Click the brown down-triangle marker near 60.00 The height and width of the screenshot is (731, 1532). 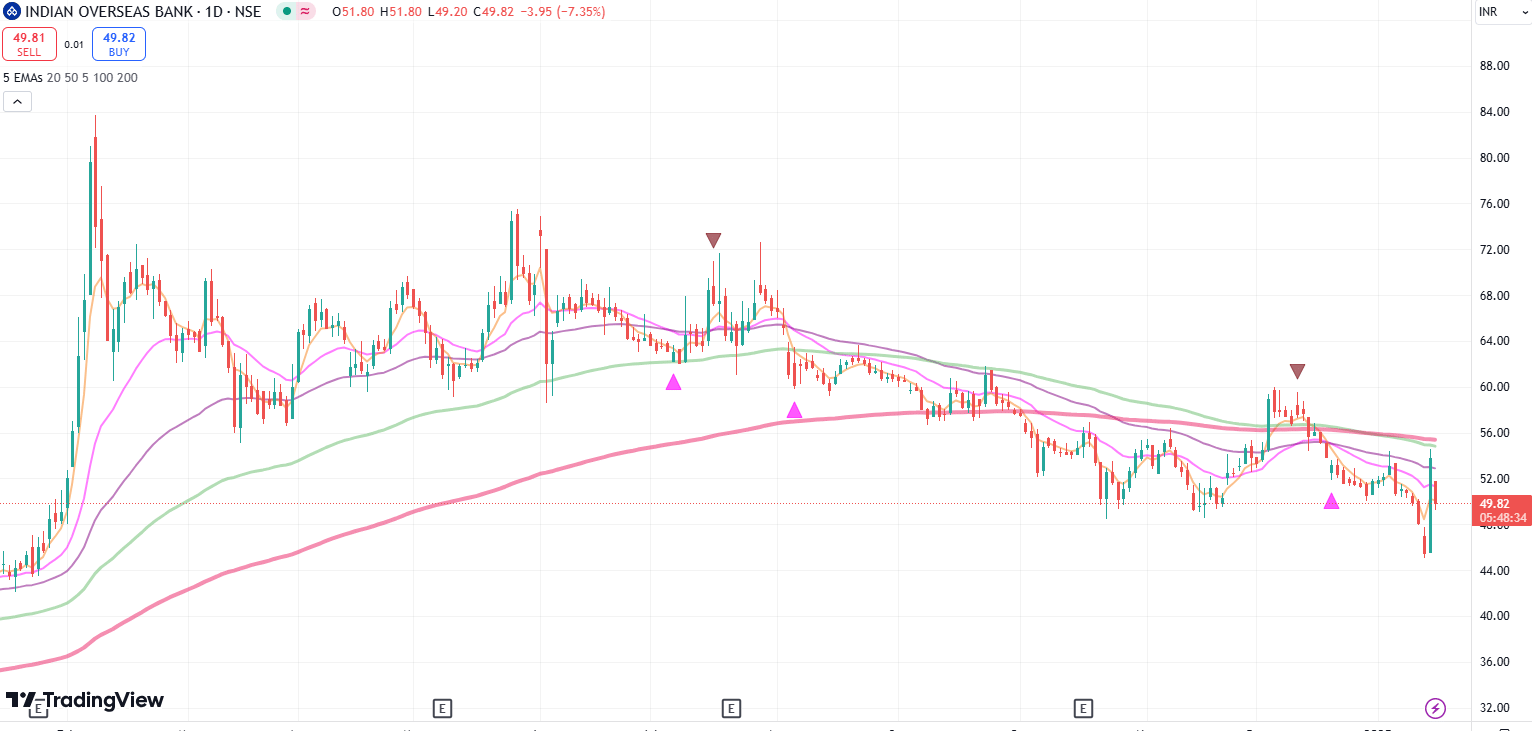1297,372
